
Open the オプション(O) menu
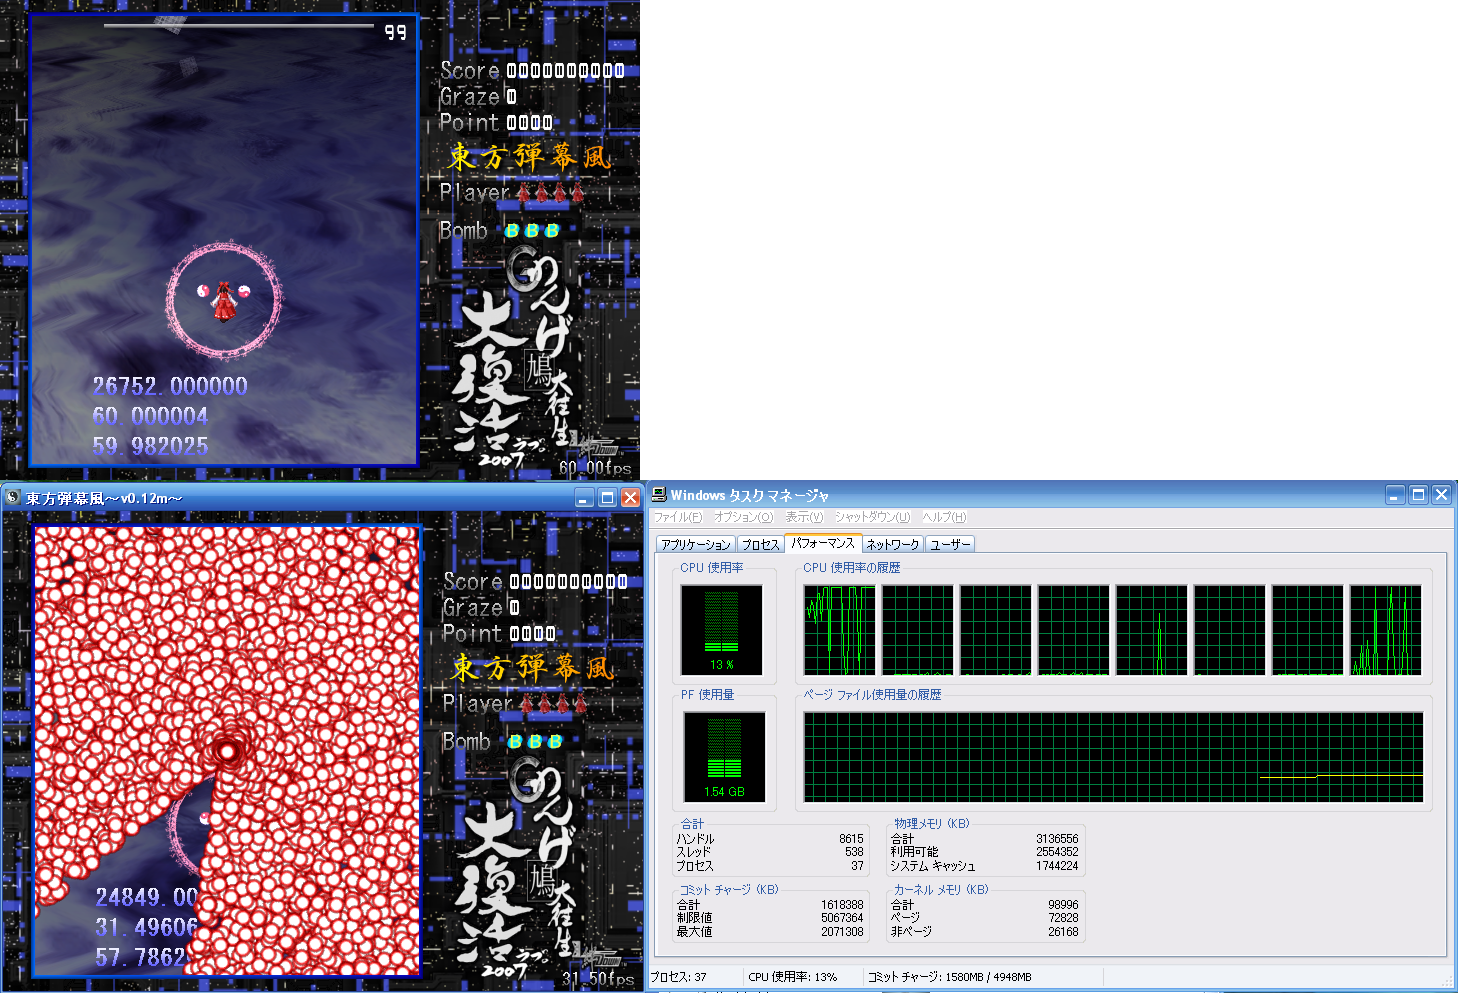[x=743, y=517]
